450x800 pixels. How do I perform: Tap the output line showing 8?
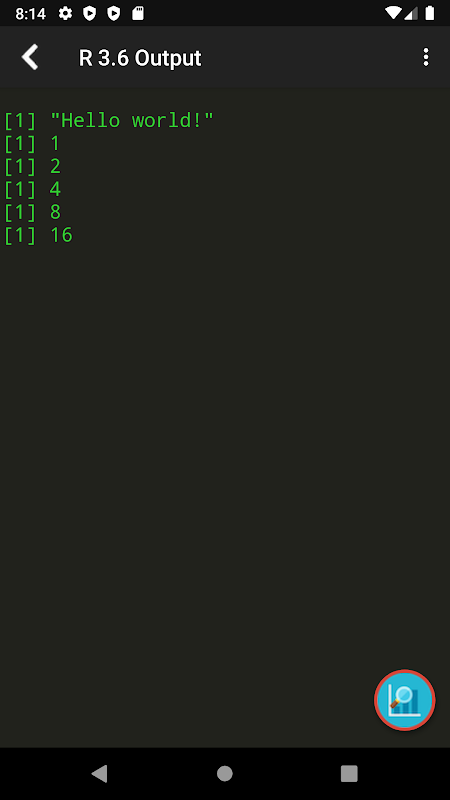point(33,212)
